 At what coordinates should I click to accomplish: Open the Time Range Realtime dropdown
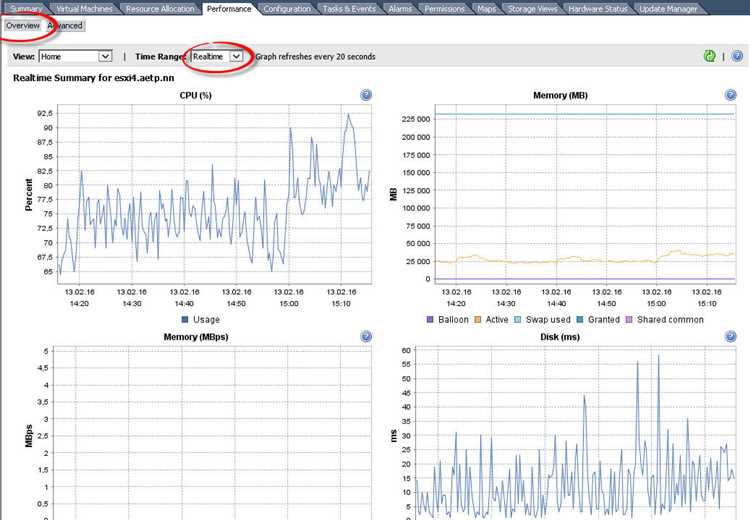coord(217,56)
